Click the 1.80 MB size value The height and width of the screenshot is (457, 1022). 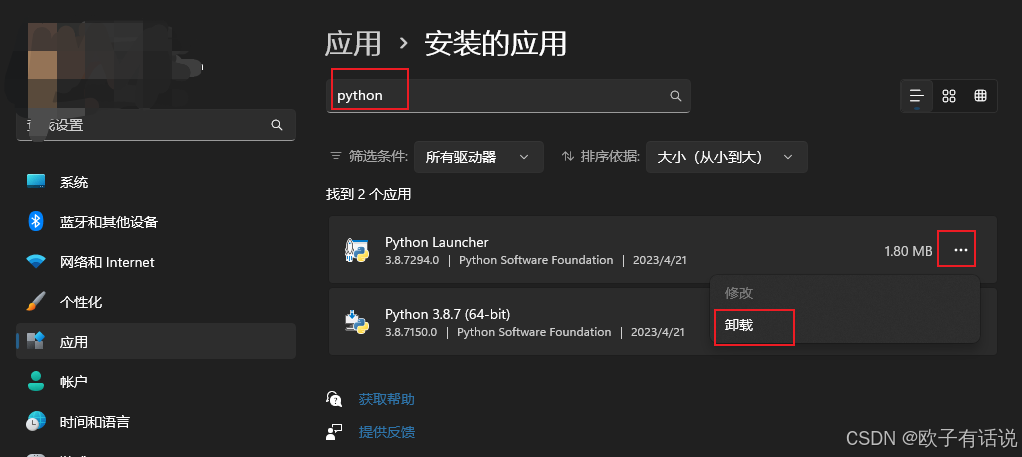pyautogui.click(x=908, y=251)
